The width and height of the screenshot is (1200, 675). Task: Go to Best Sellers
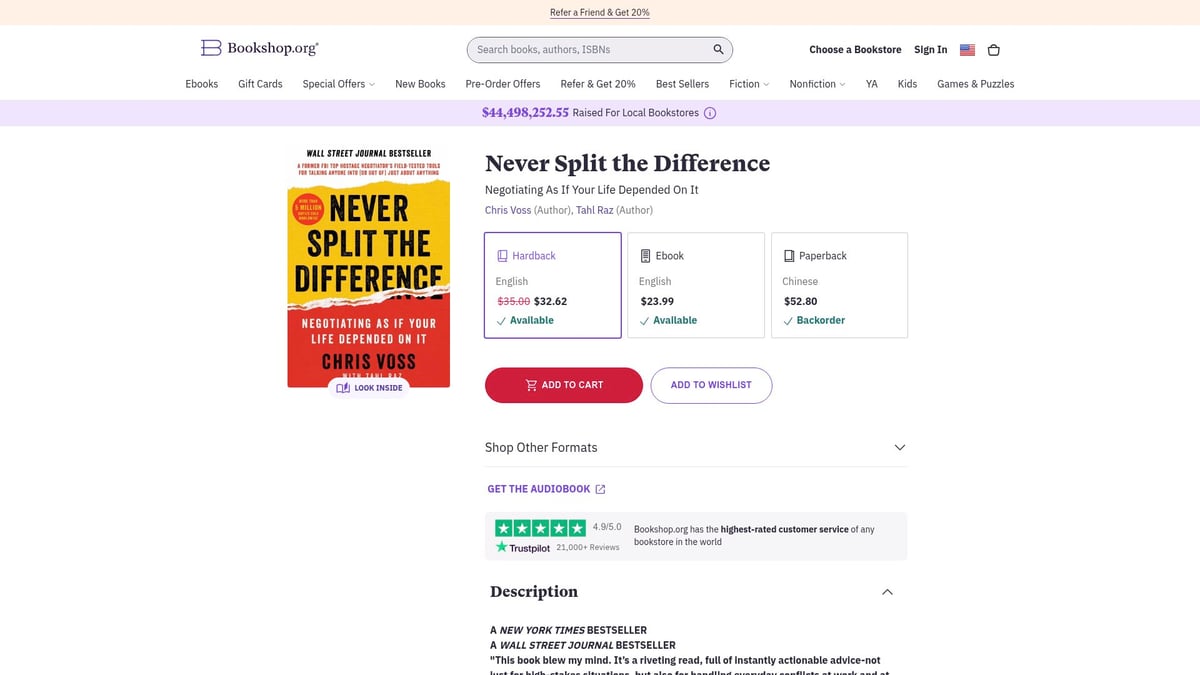click(x=682, y=84)
